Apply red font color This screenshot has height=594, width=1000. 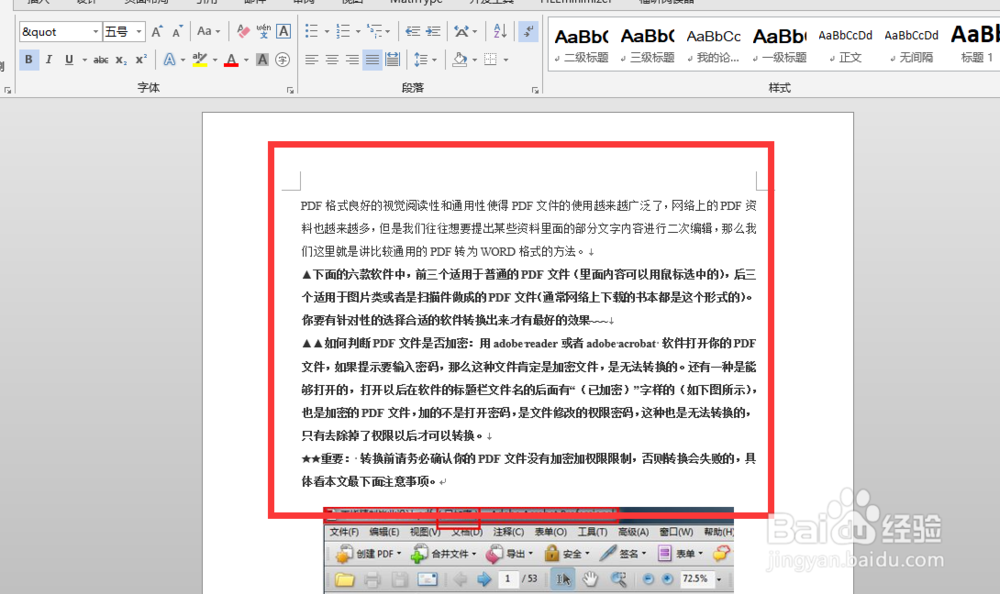coord(232,60)
